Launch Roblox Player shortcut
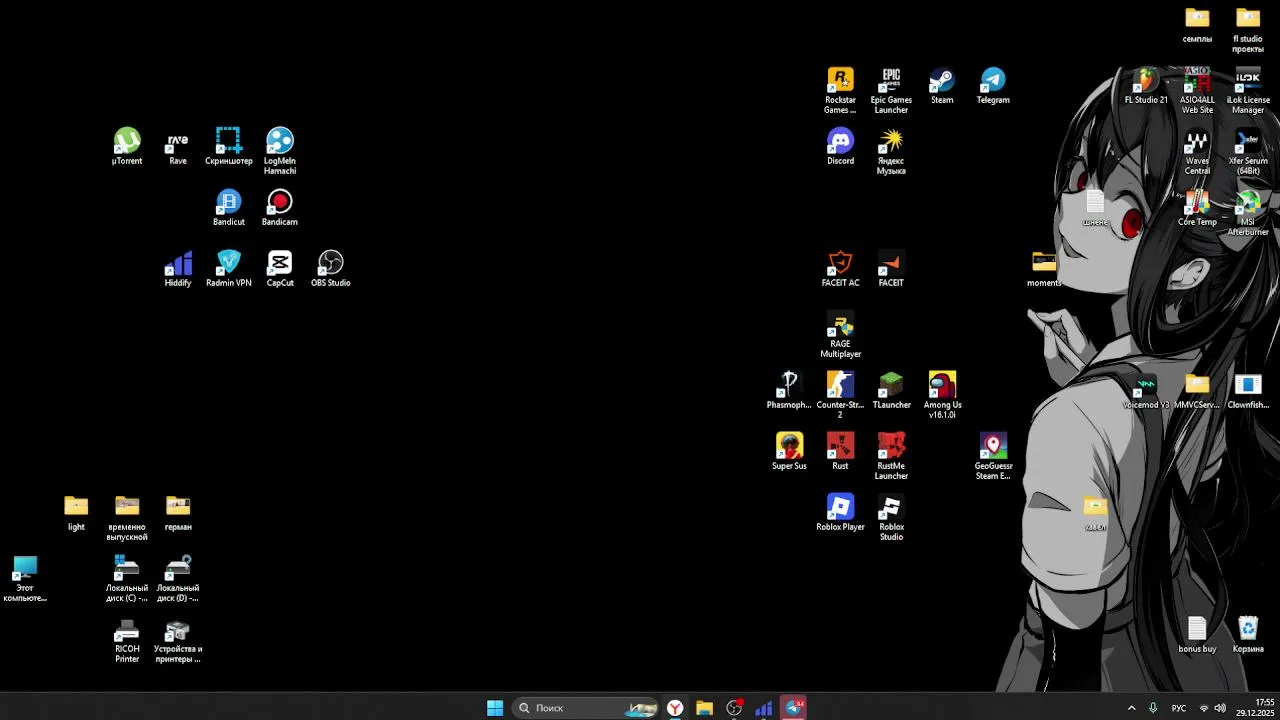The width and height of the screenshot is (1280, 720). click(840, 512)
